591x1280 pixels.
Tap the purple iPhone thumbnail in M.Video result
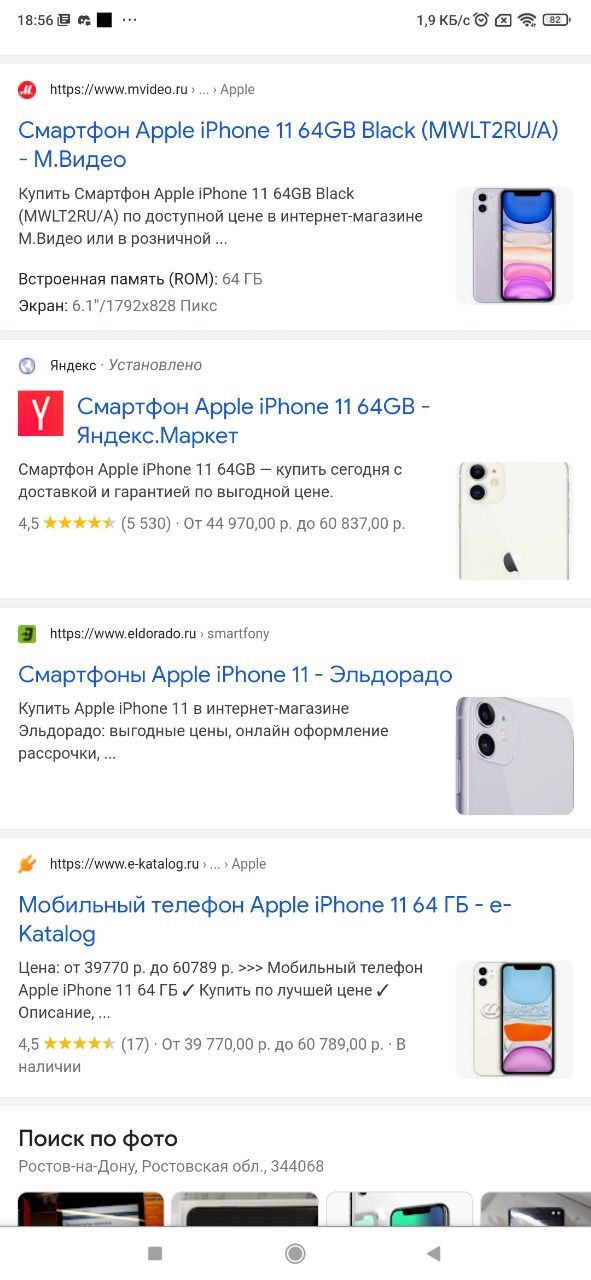coord(515,245)
